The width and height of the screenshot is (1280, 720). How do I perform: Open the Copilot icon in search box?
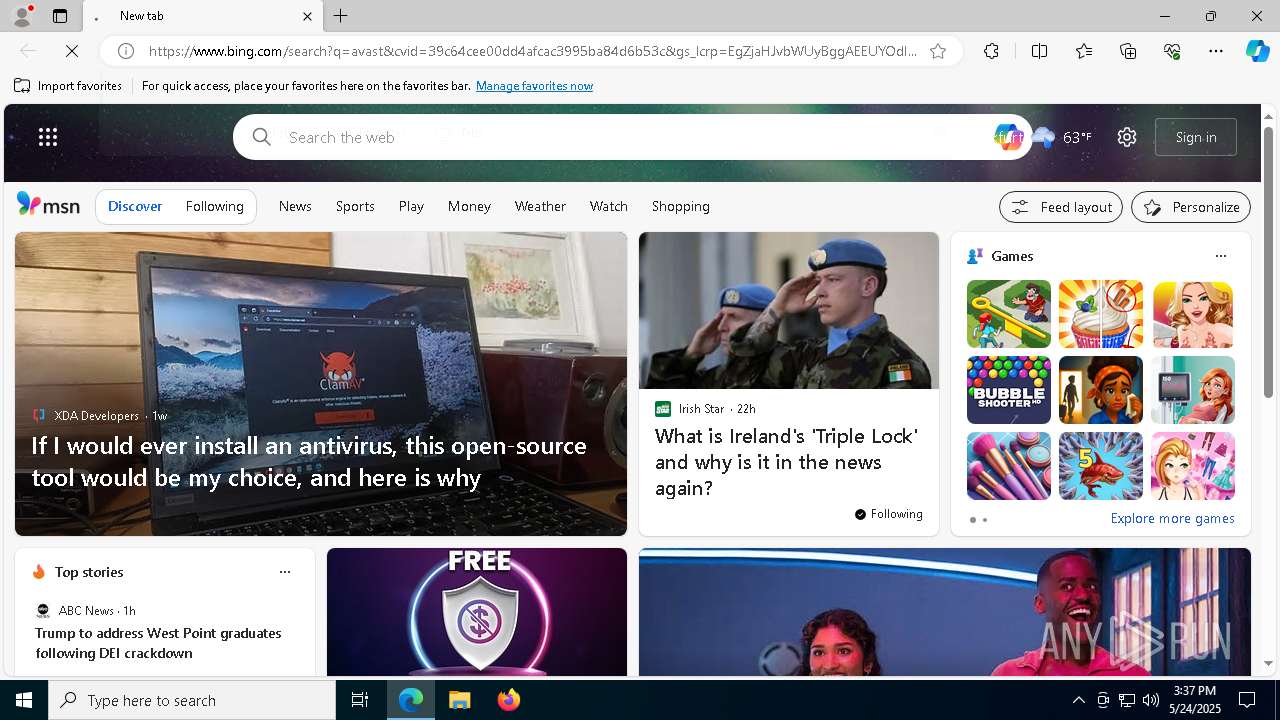(x=1007, y=137)
